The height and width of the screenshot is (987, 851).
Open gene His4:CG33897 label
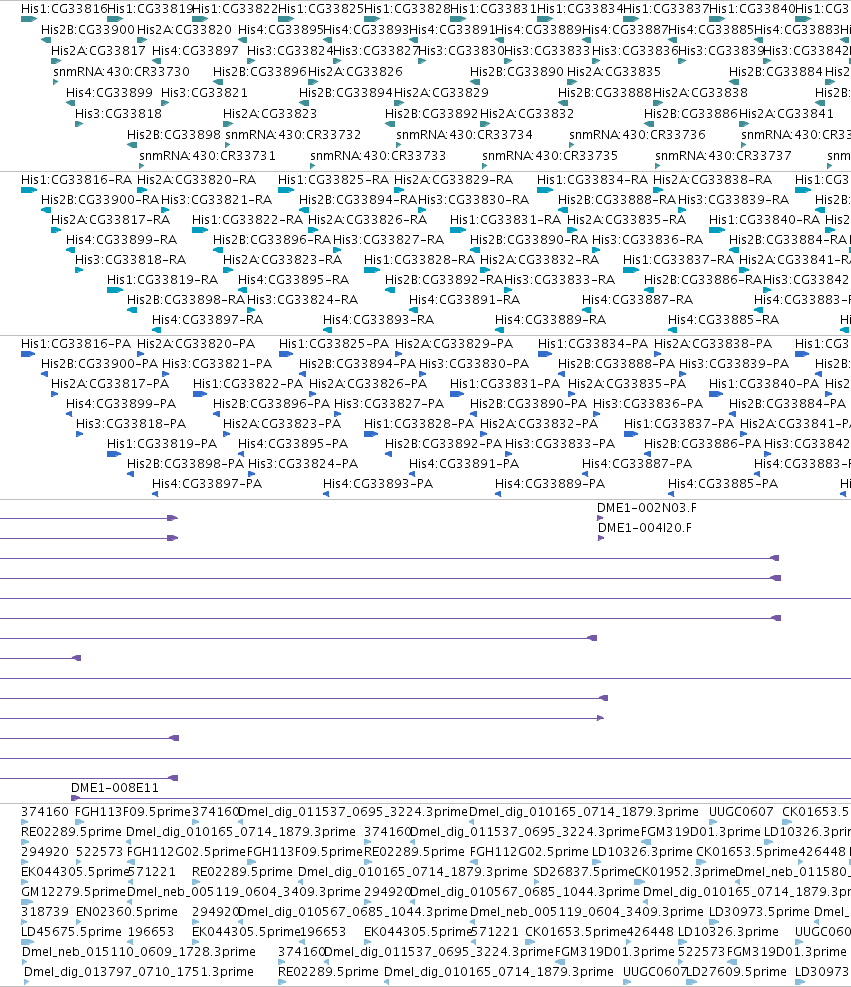pos(195,50)
